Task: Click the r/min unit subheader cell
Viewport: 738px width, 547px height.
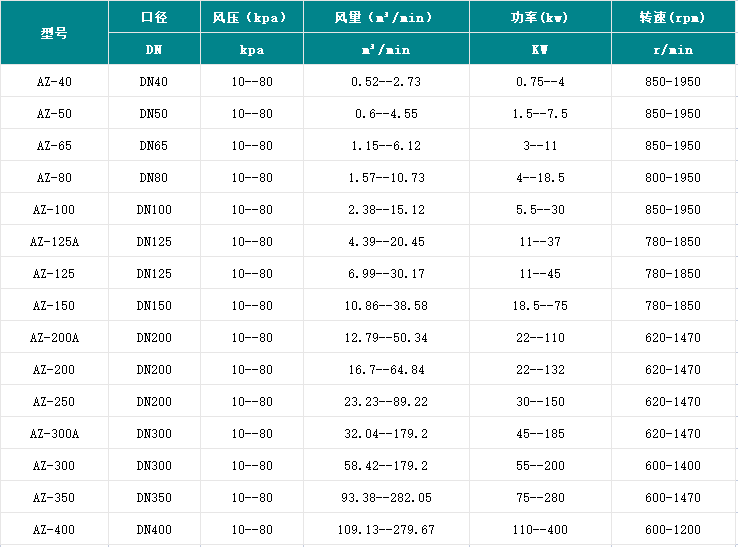Action: 673,49
